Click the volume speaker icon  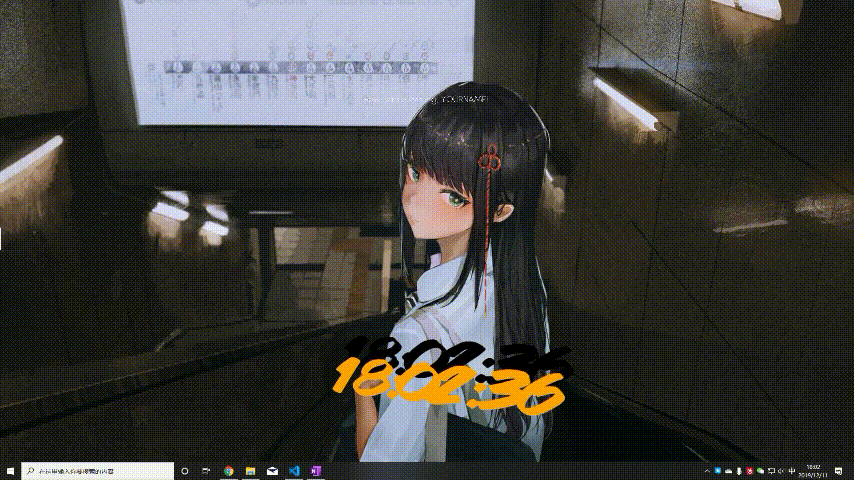tap(781, 470)
